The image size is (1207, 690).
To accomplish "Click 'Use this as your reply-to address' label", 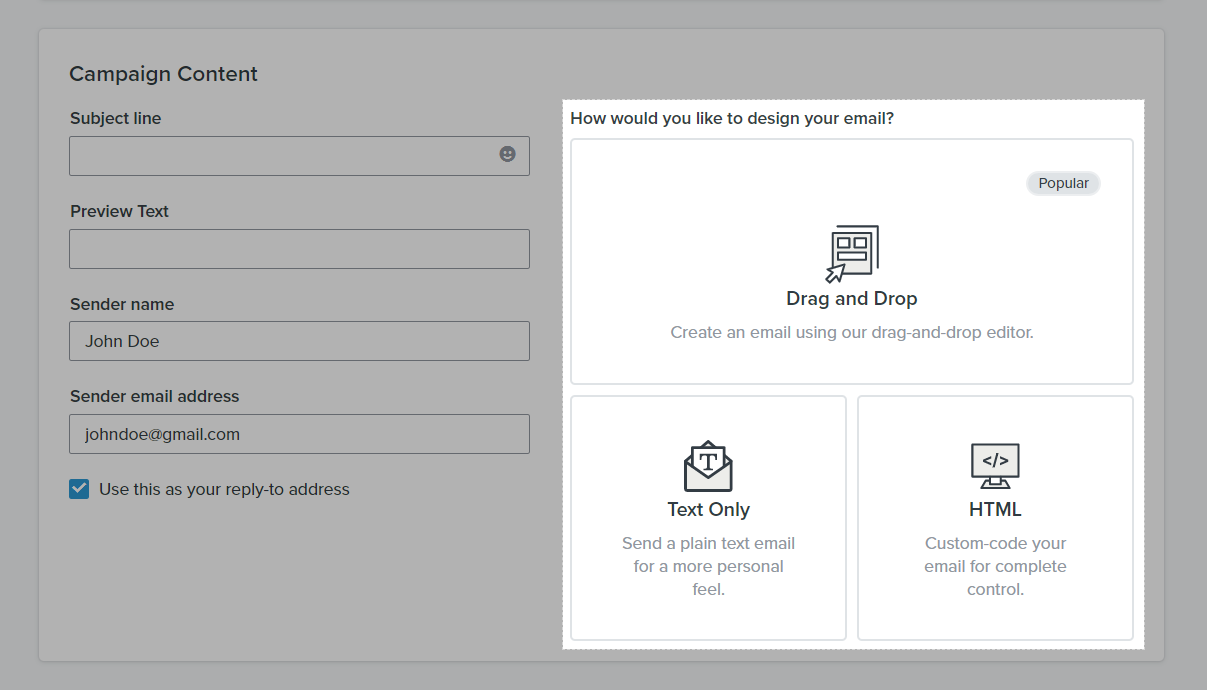I will [x=224, y=490].
